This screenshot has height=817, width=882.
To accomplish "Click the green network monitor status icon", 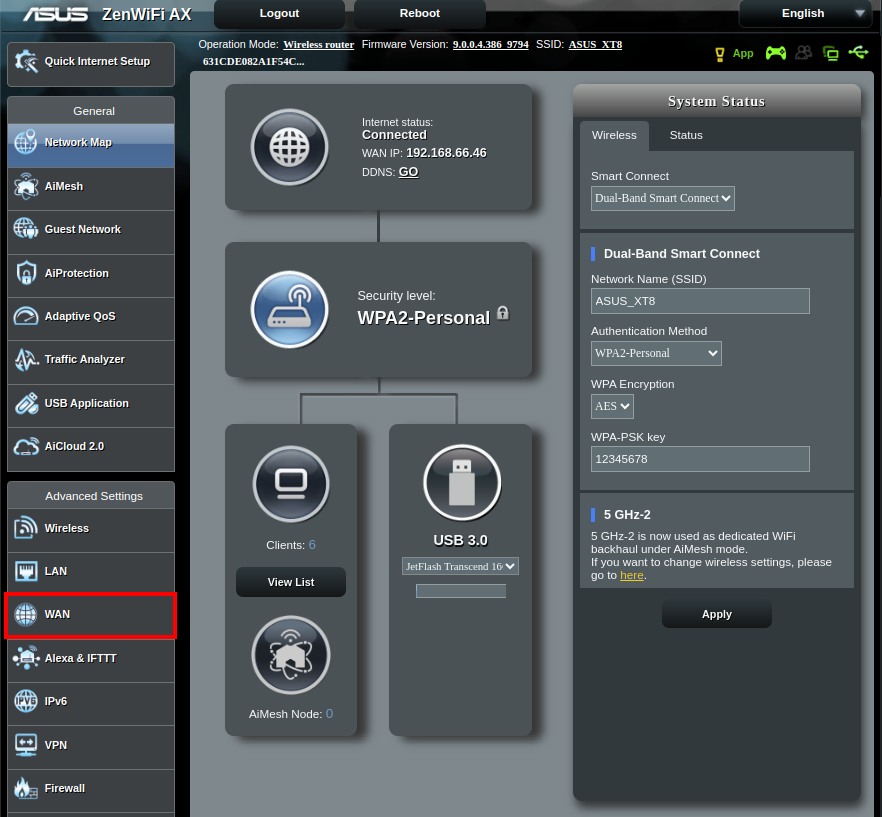I will pyautogui.click(x=831, y=53).
